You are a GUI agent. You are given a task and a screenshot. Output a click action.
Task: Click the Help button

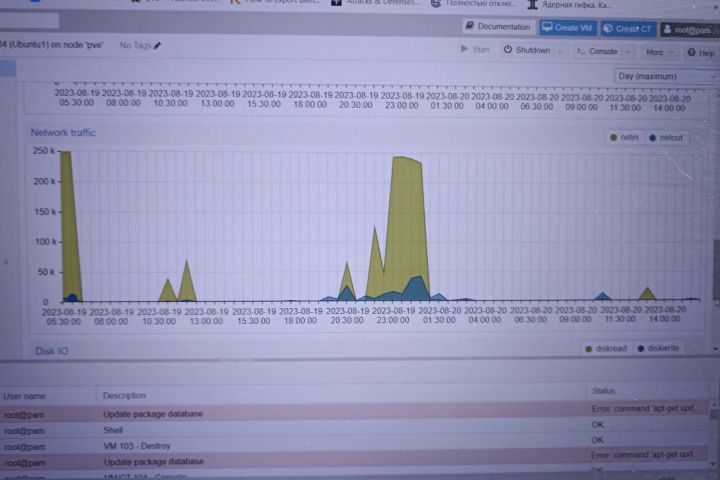[x=701, y=53]
